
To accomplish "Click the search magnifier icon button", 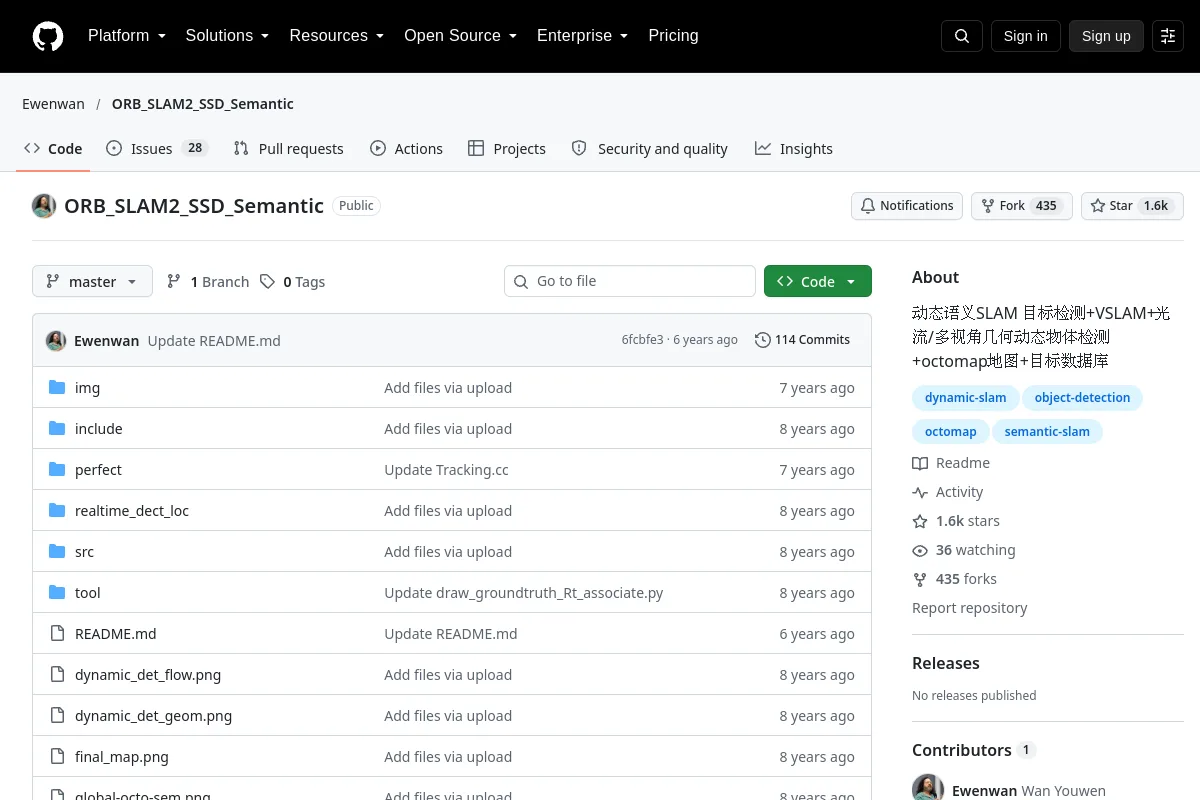I will click(962, 36).
